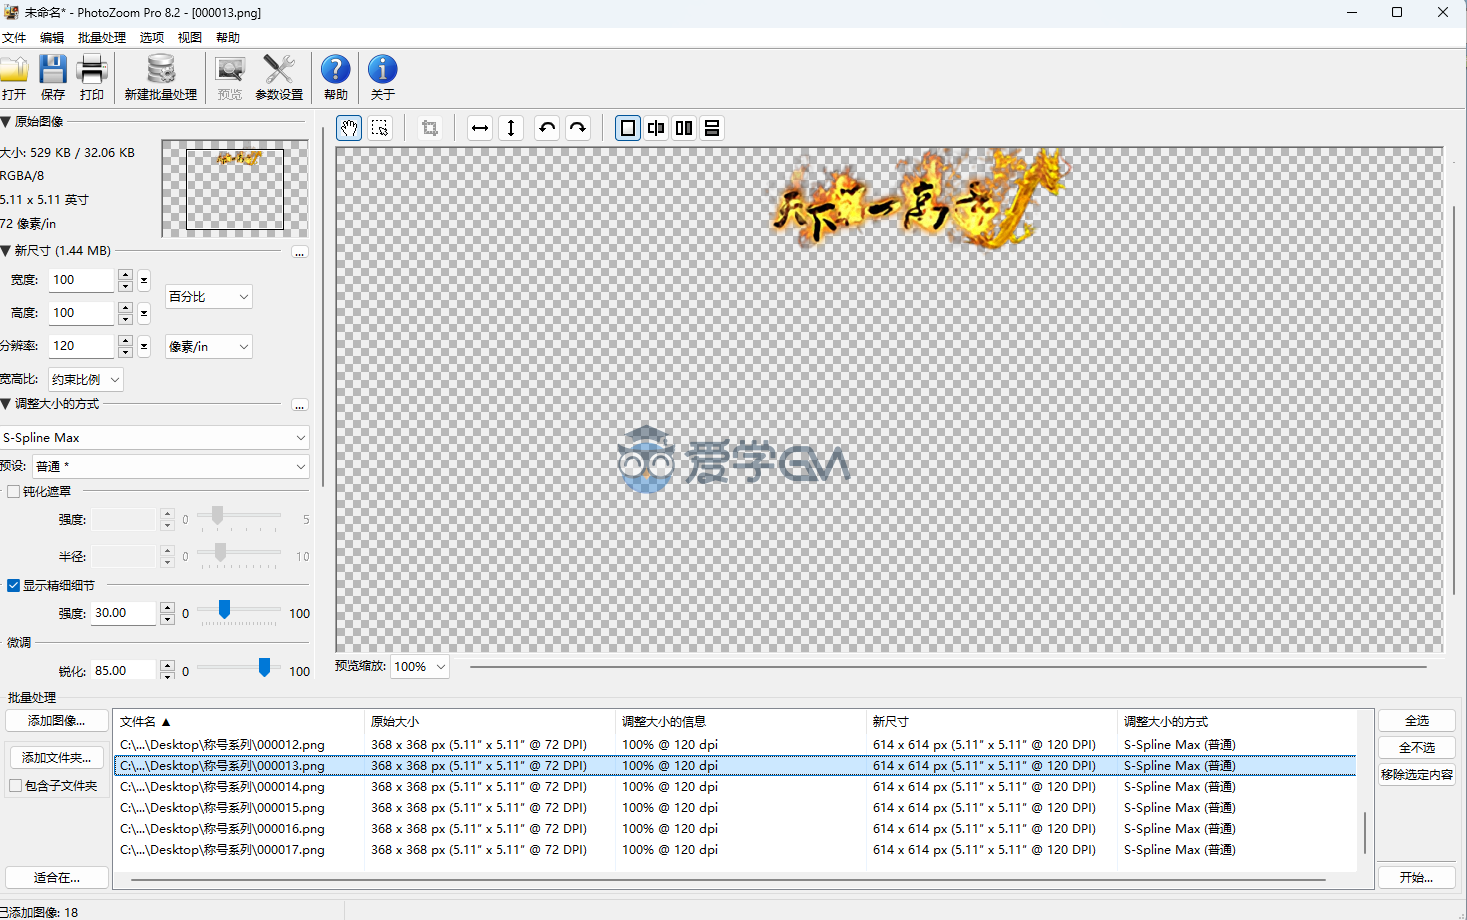Select batch row 000012.png
1467x920 pixels.
tap(735, 745)
